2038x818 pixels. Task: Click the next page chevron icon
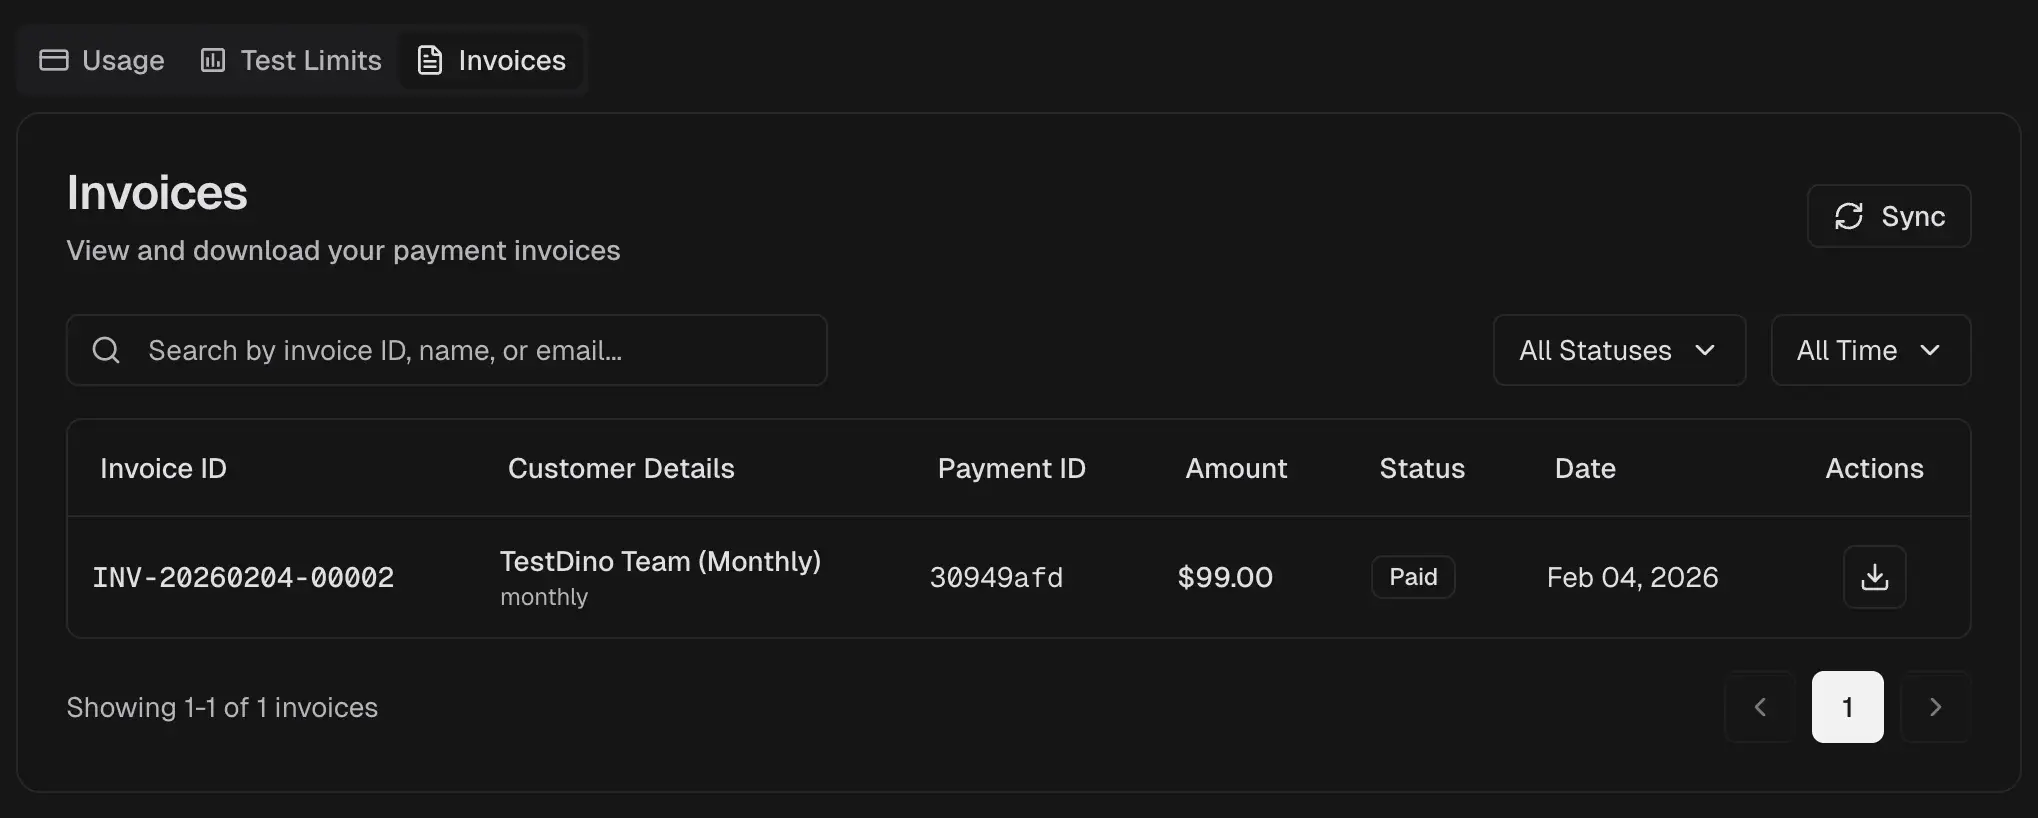tap(1936, 707)
